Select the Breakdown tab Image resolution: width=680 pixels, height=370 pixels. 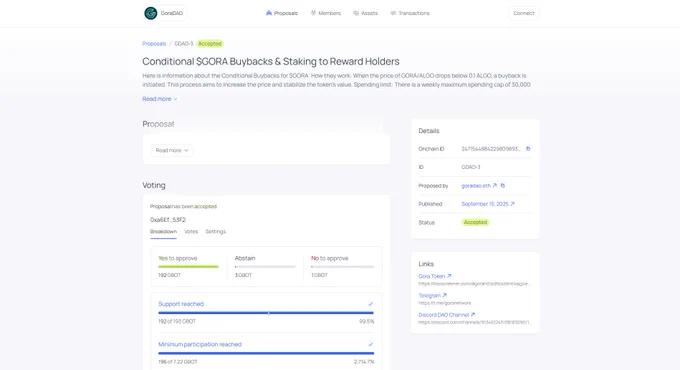tap(163, 232)
